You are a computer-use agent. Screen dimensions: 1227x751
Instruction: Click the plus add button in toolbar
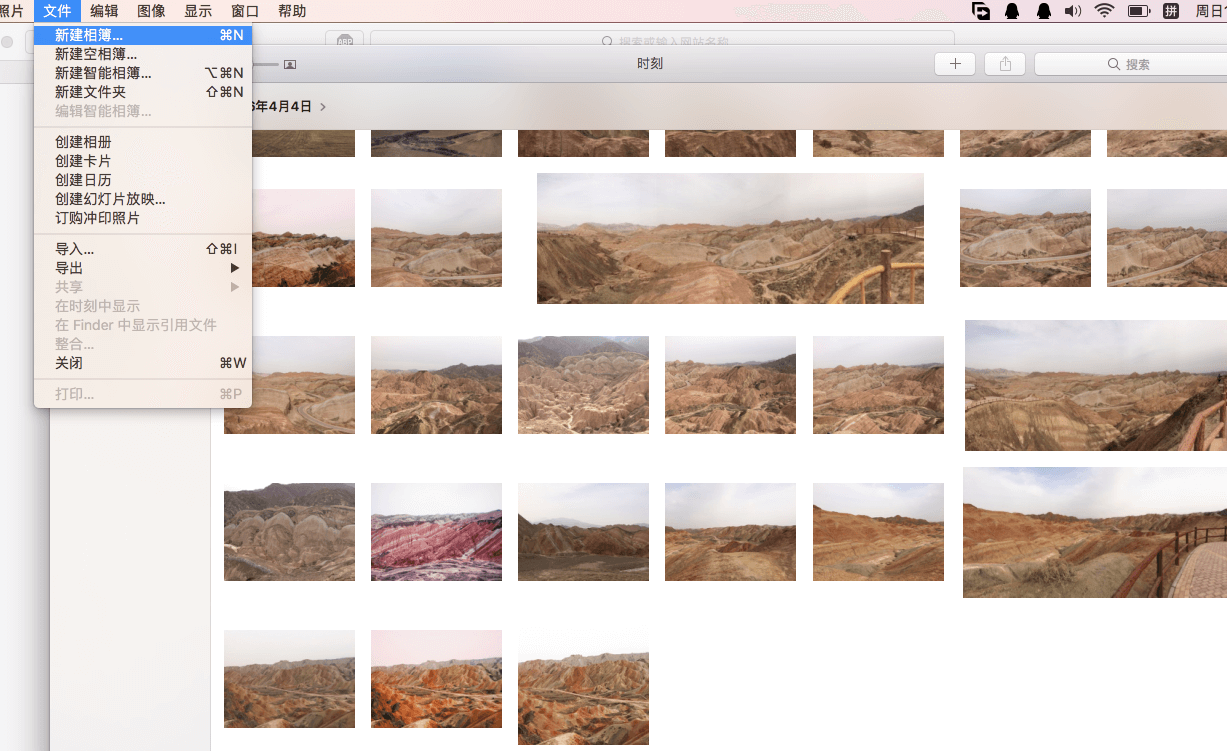955,64
